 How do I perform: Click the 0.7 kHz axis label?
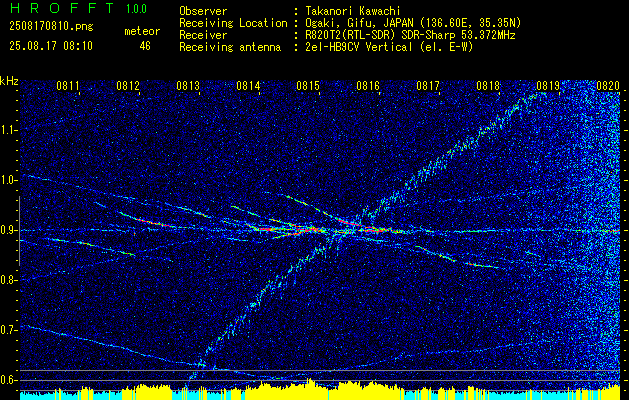pyautogui.click(x=8, y=330)
